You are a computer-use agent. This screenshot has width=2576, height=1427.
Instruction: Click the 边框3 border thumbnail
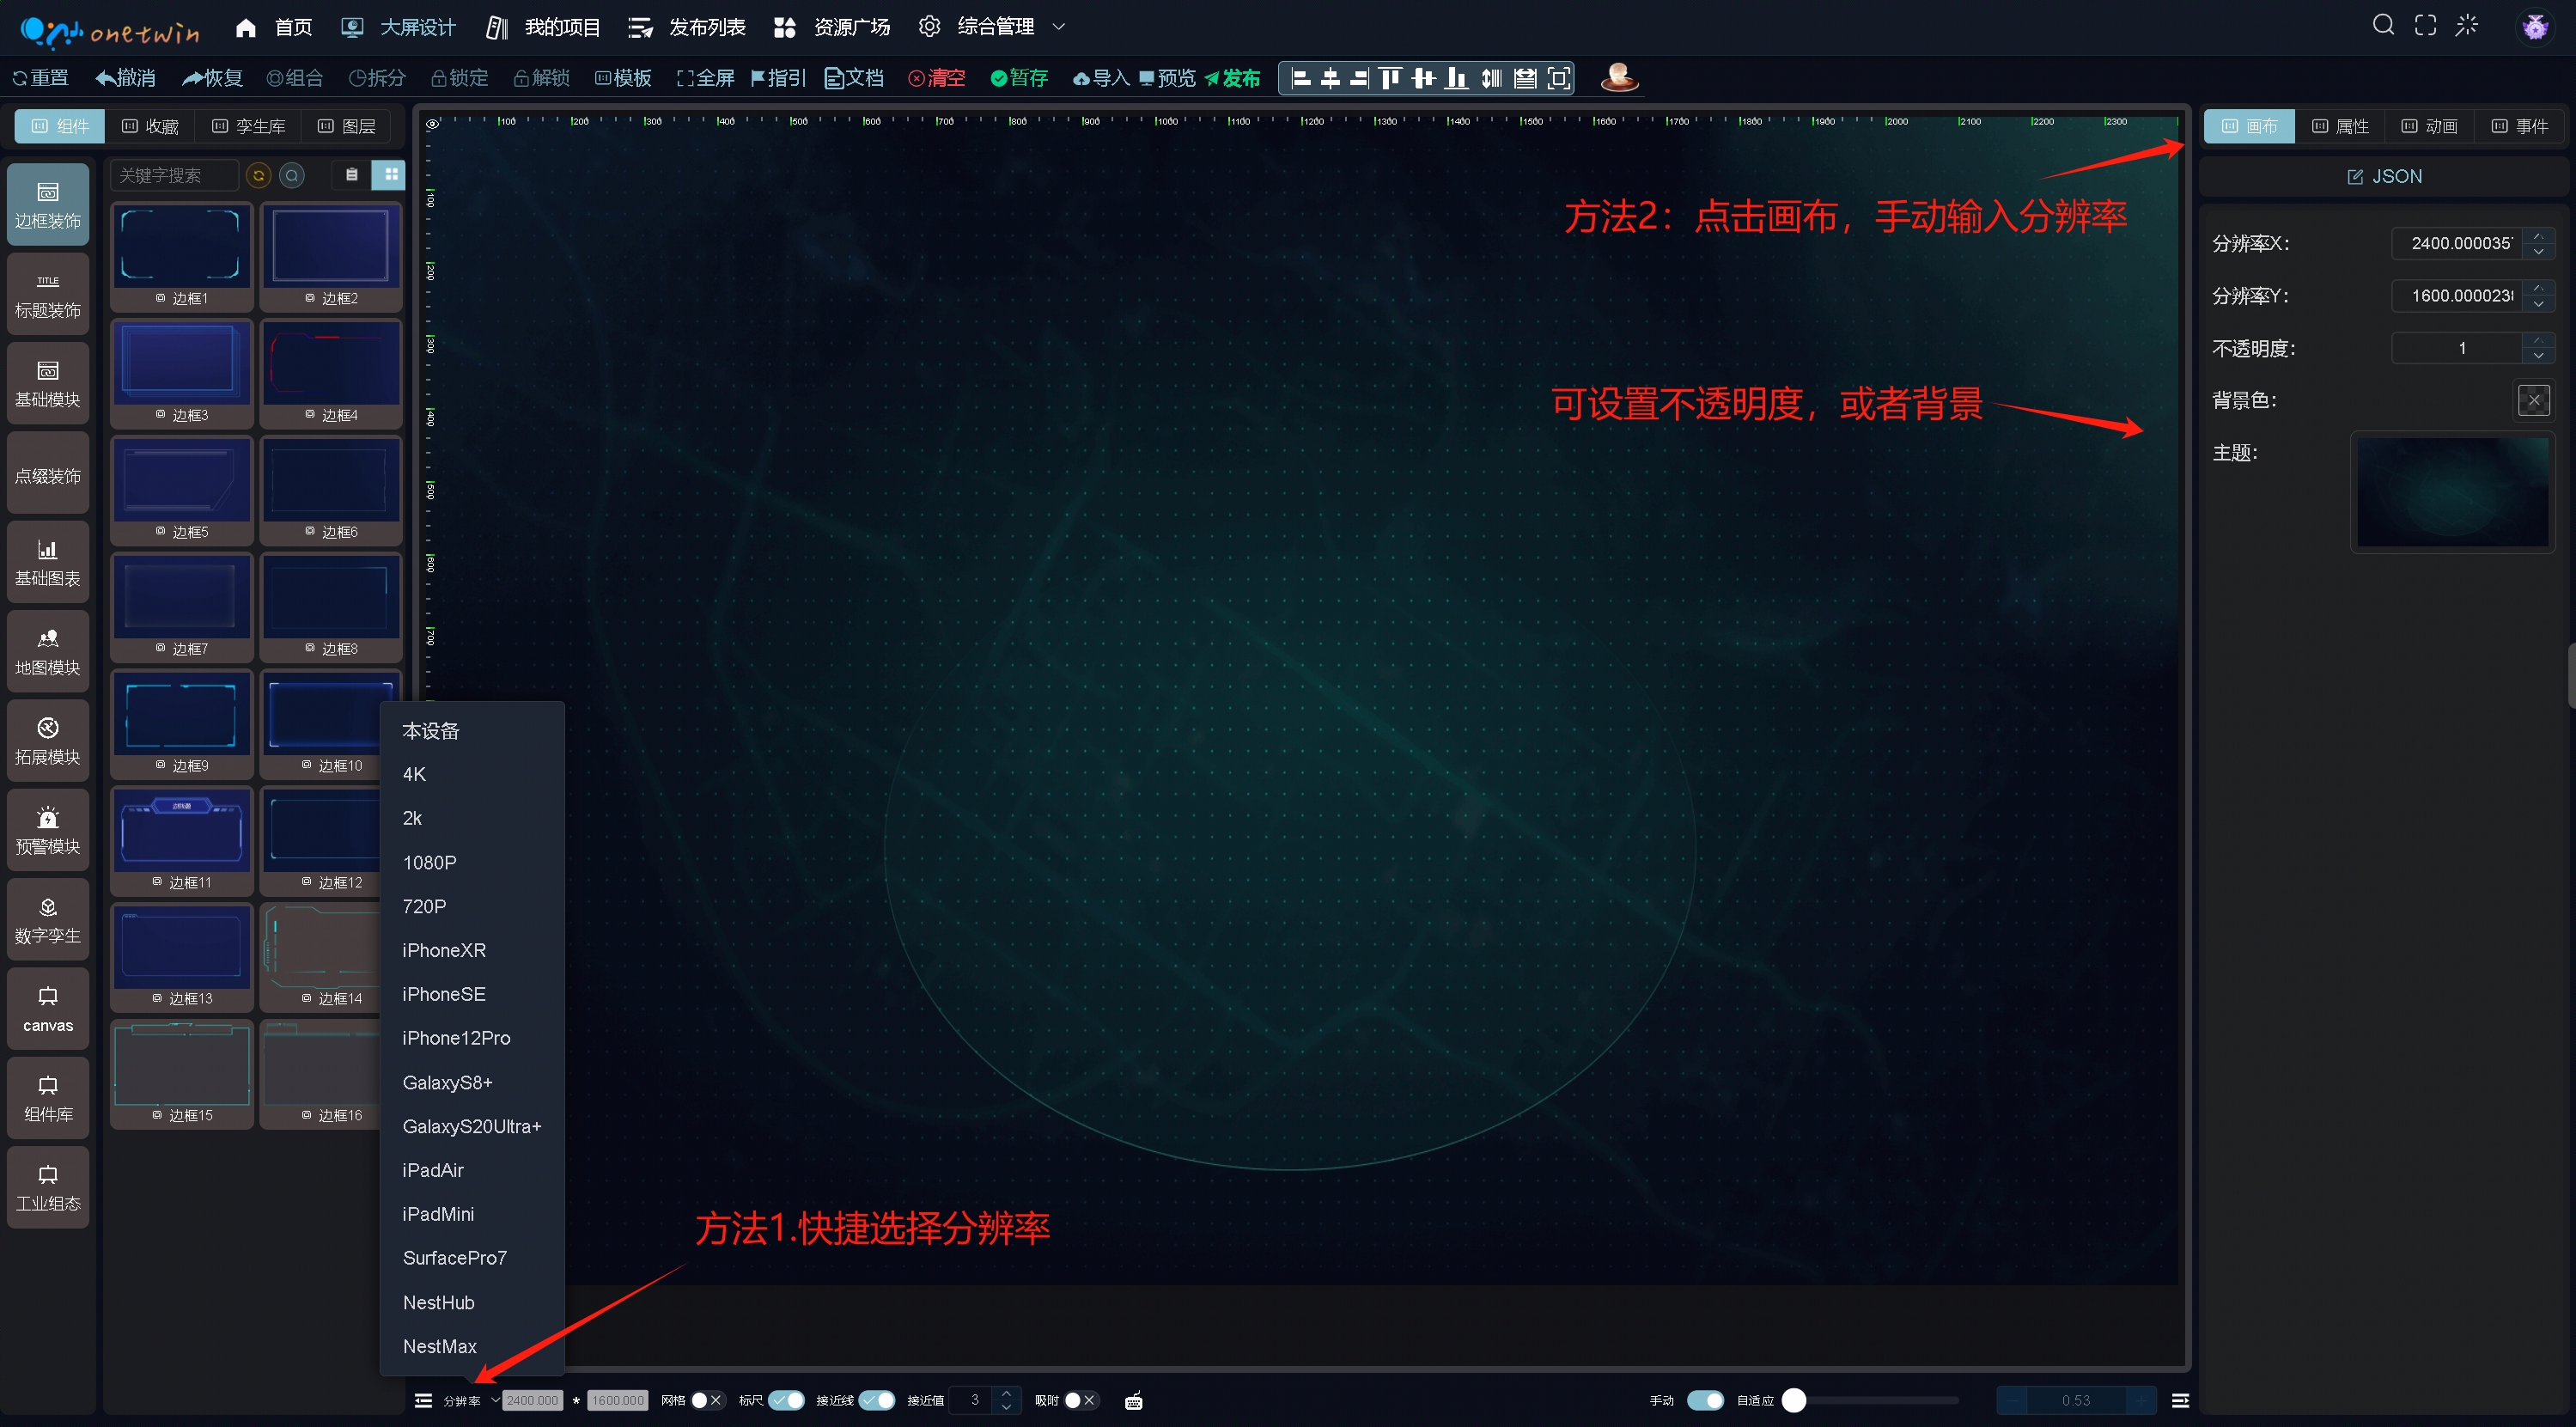point(181,363)
